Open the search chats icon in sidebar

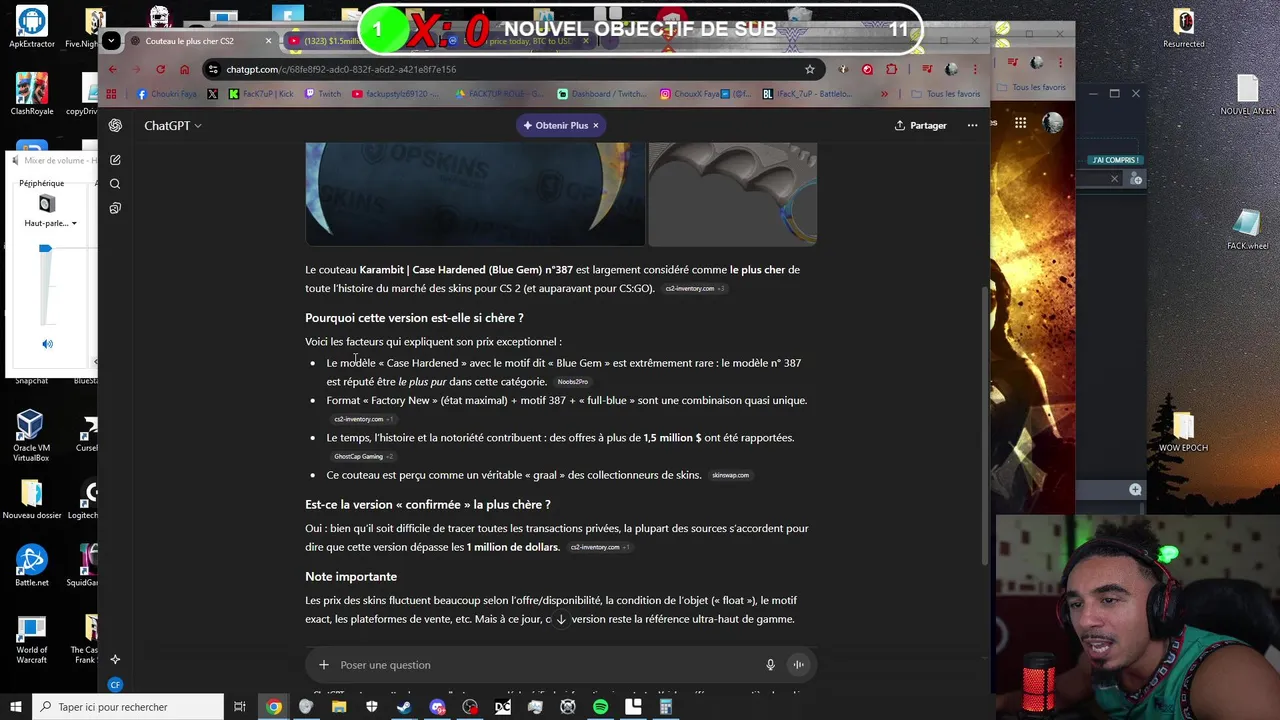[x=115, y=184]
